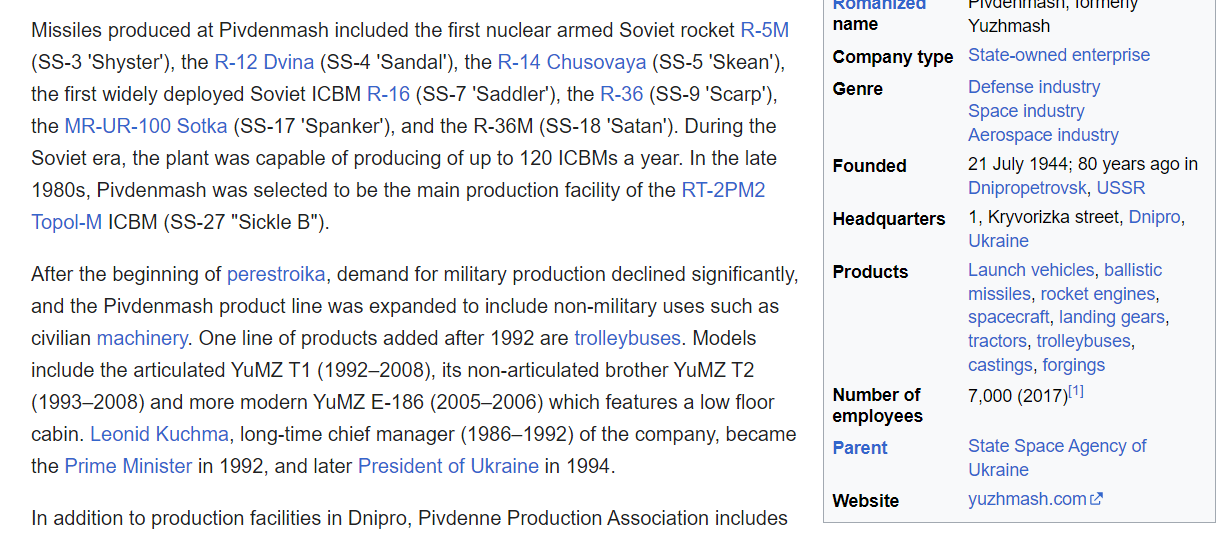The image size is (1232, 535).
Task: Jump to citation [1] for employees
Action: point(1076,391)
